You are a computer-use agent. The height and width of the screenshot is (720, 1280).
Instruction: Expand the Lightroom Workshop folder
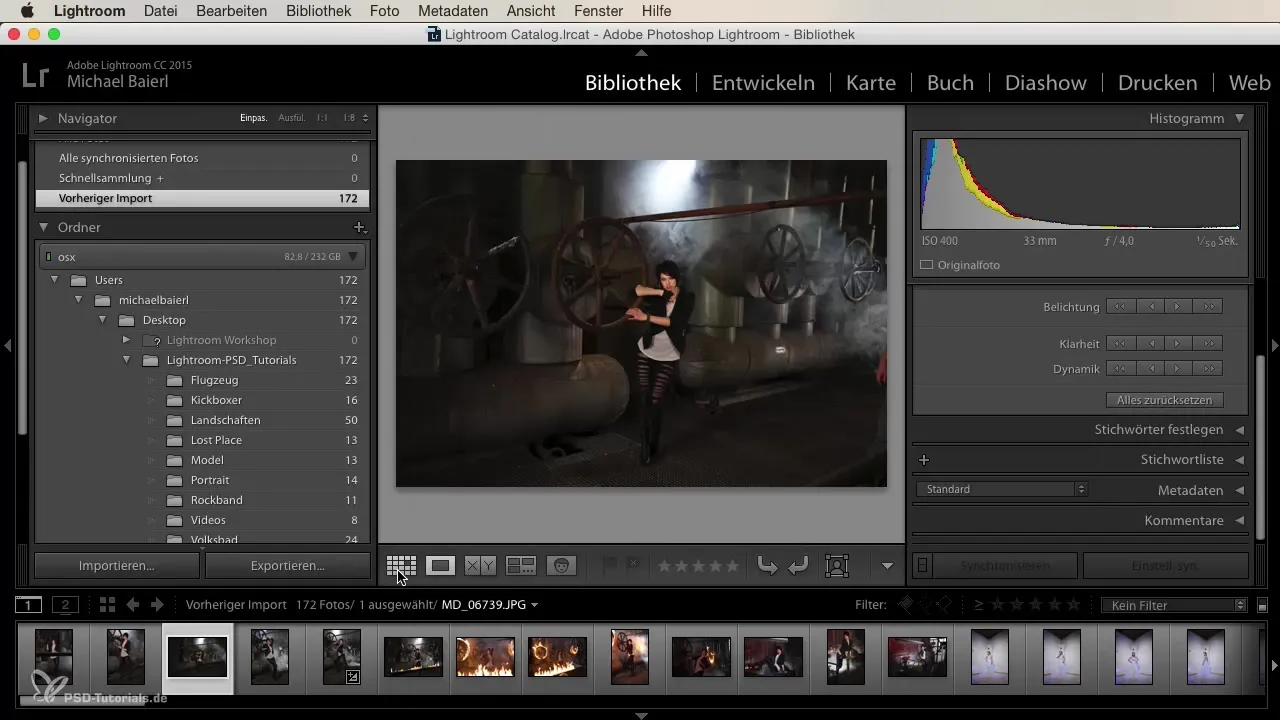click(126, 340)
